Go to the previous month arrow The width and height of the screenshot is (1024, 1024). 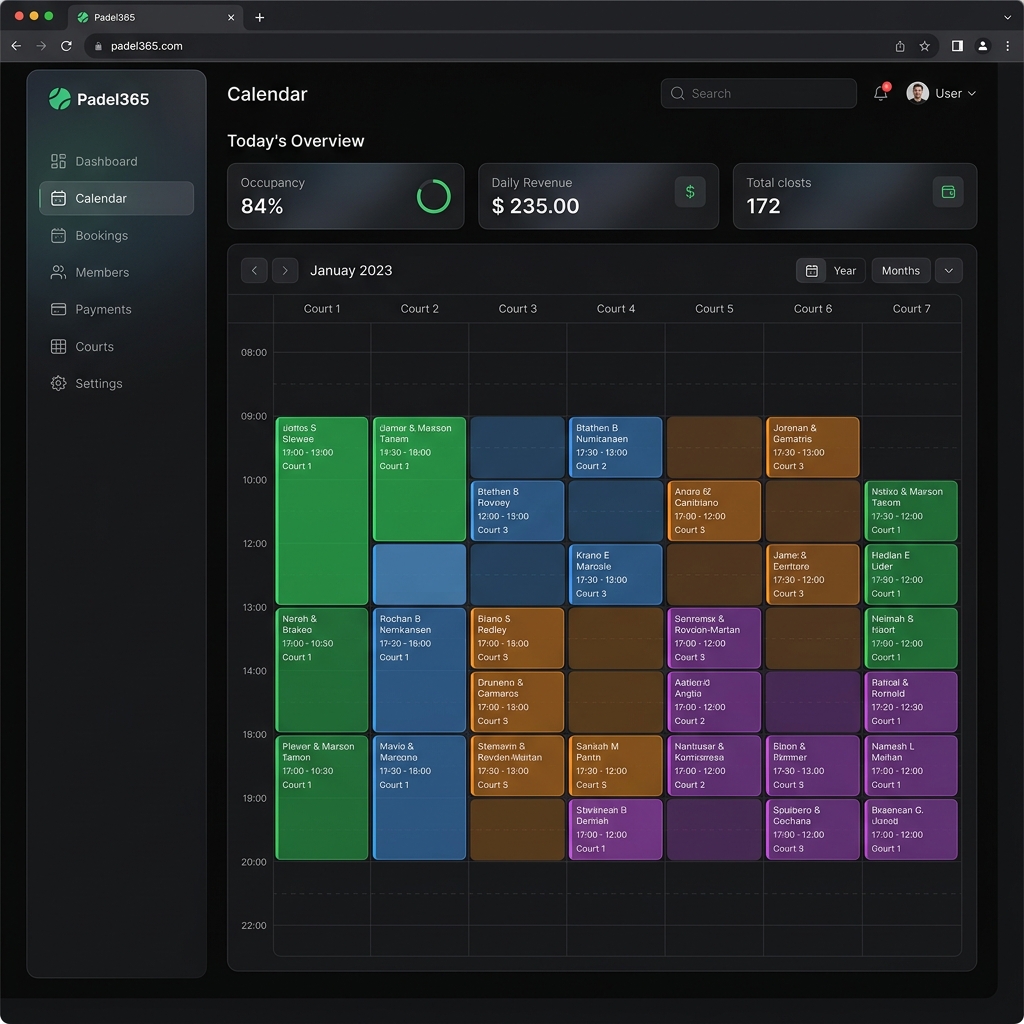tap(254, 271)
